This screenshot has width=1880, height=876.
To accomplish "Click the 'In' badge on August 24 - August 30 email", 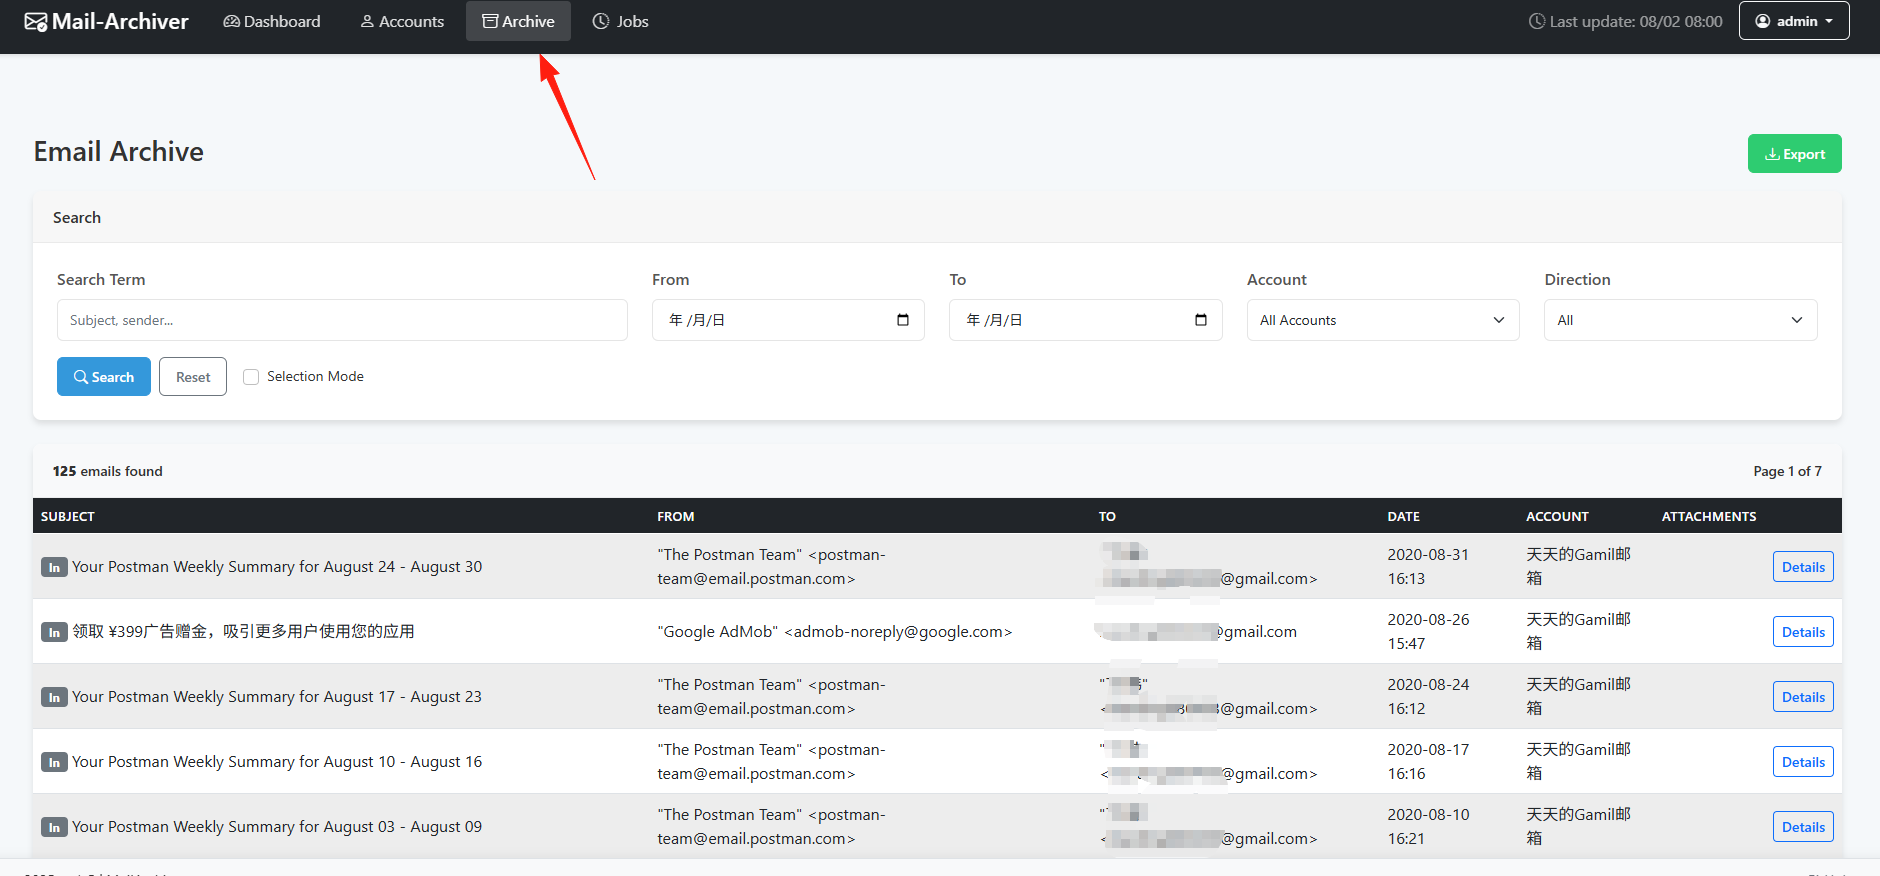I will pos(54,567).
